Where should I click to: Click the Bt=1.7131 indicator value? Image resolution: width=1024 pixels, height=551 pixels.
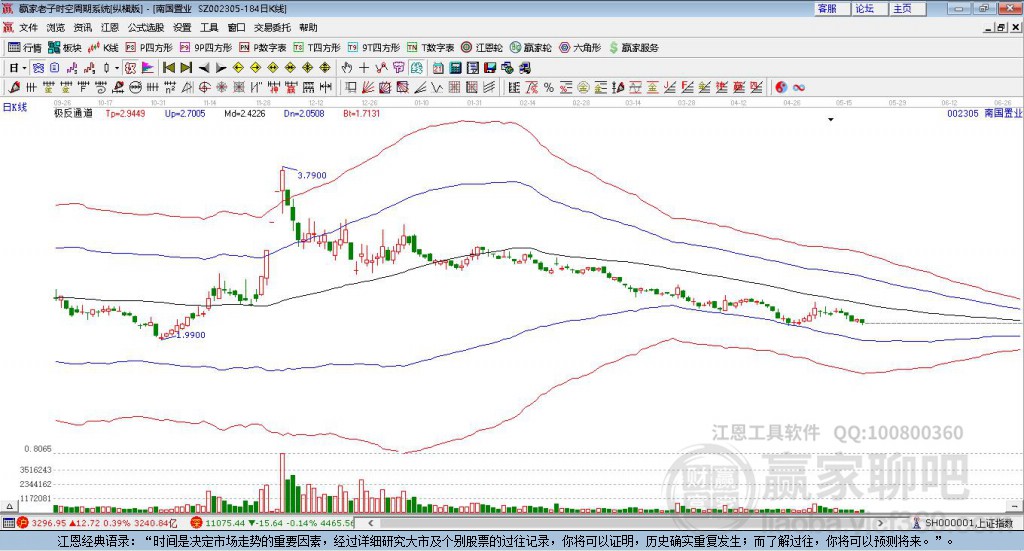[x=362, y=113]
